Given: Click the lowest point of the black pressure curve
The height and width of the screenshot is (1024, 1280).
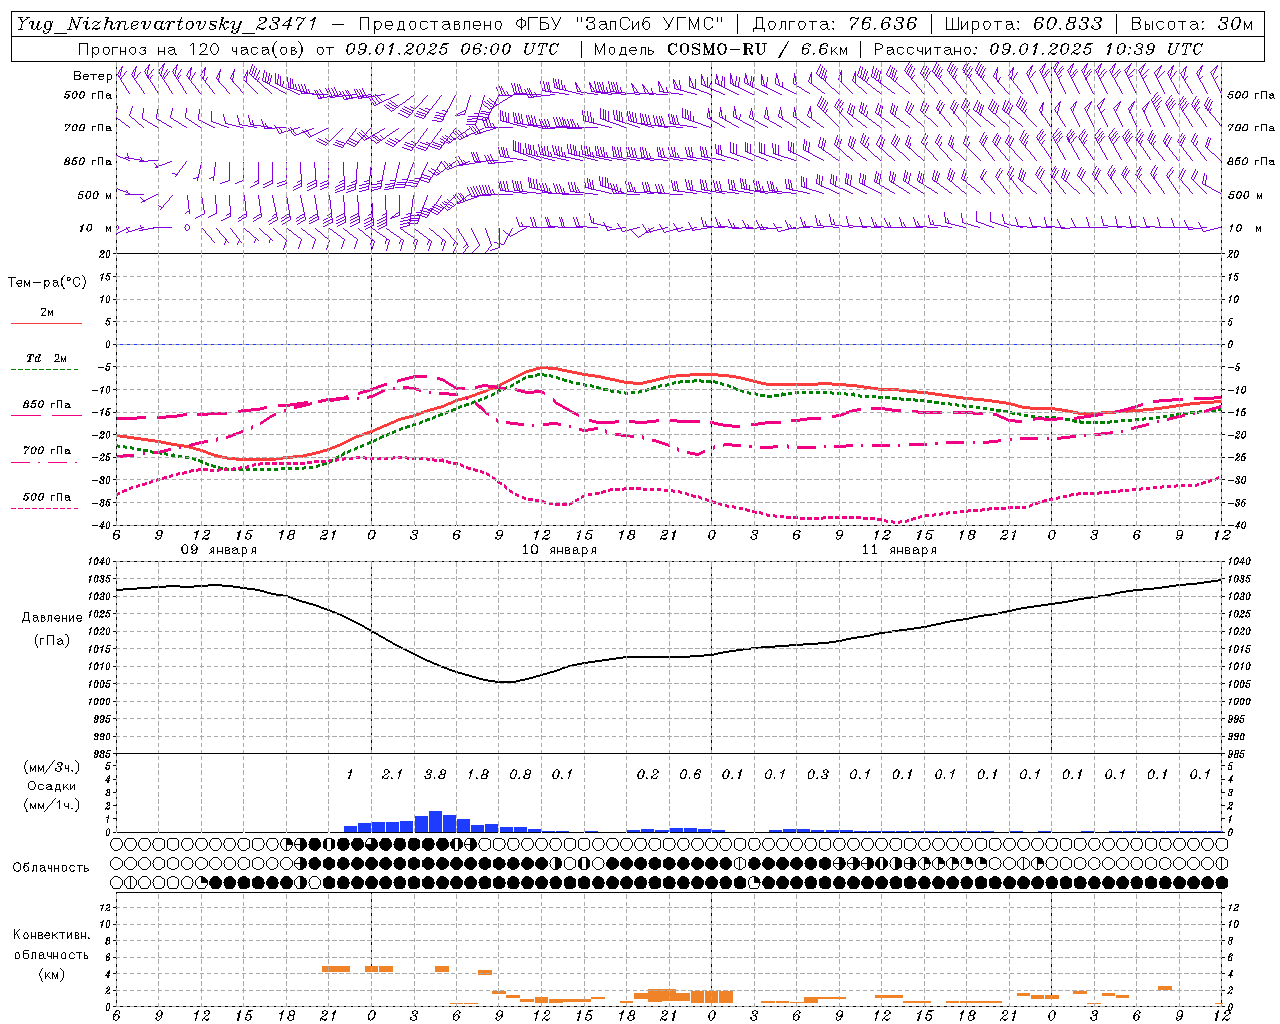Looking at the screenshot, I should [506, 682].
